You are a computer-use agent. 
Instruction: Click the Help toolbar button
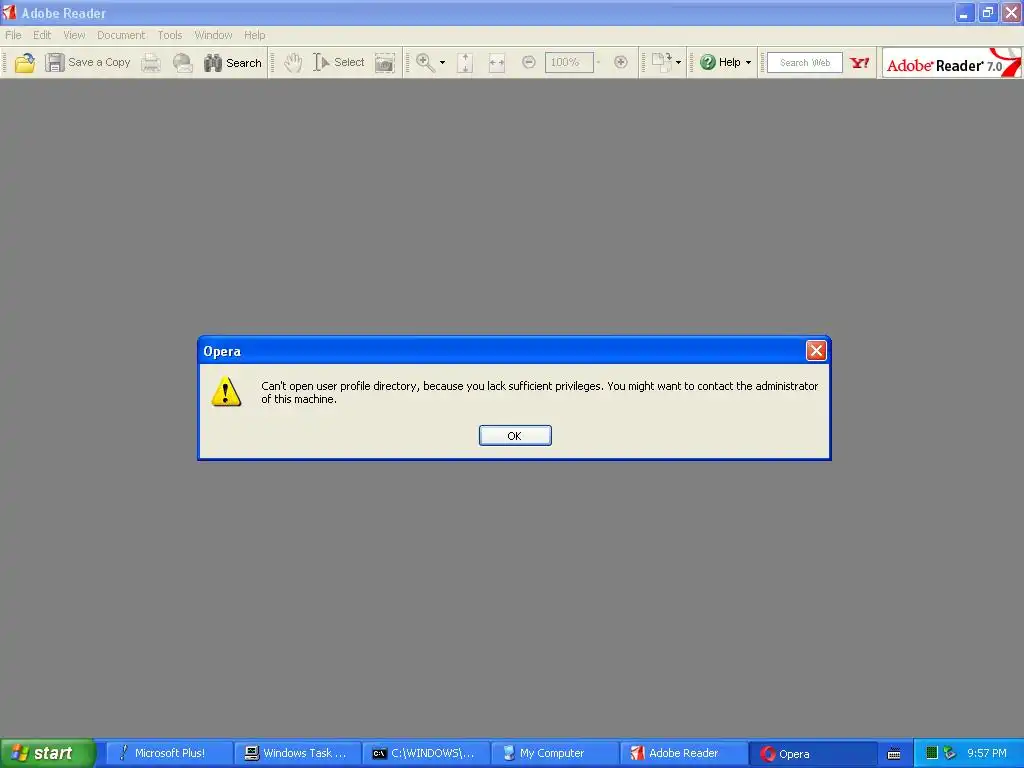720,63
